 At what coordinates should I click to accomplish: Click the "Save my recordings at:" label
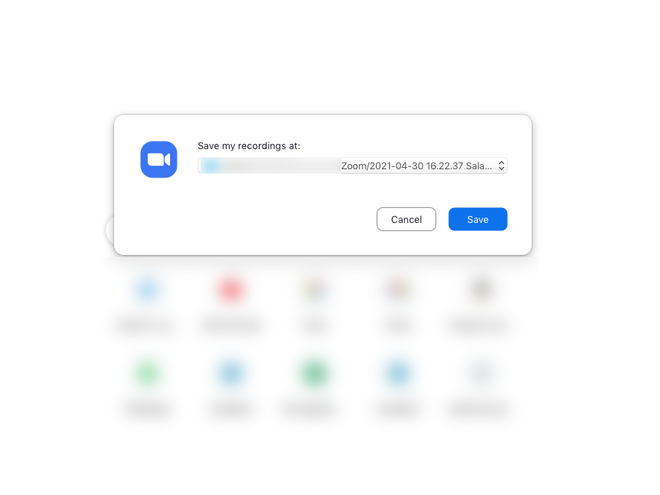coord(249,146)
